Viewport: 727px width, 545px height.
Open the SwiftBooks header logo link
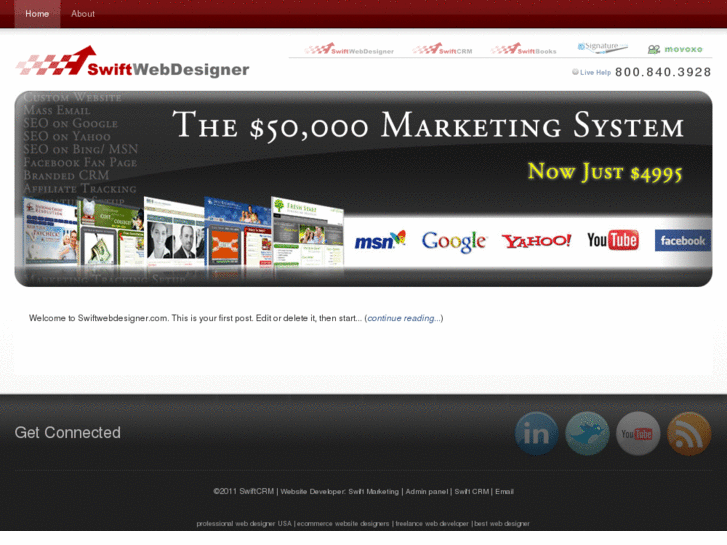tap(524, 49)
